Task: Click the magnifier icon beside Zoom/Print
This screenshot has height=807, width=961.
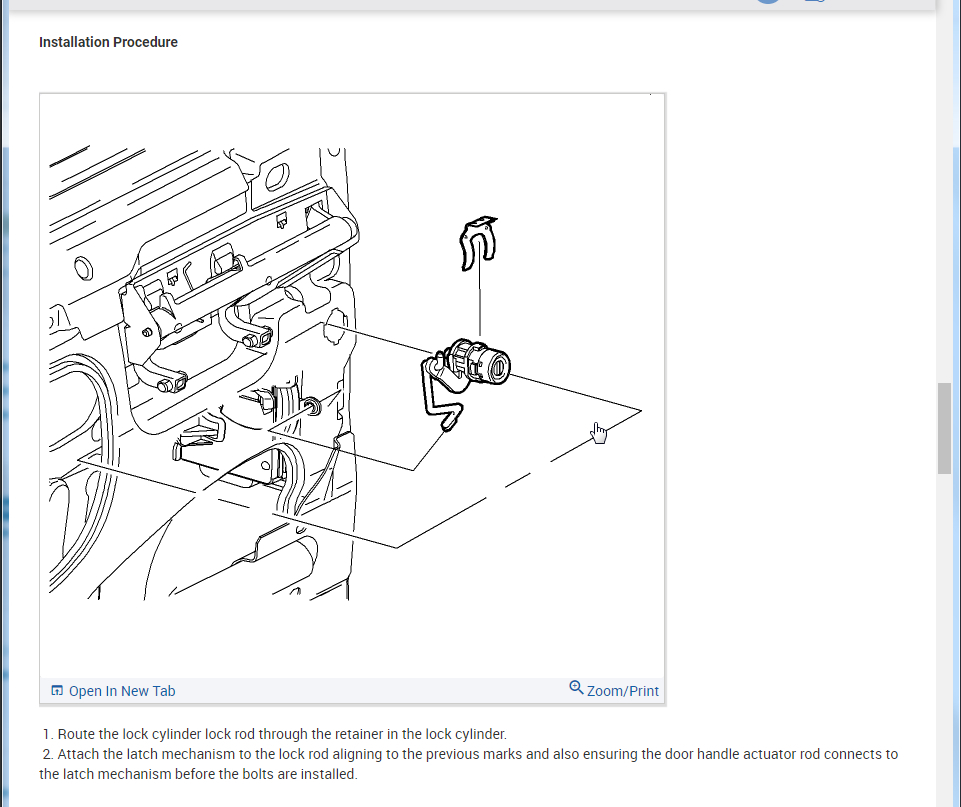Action: coord(576,688)
